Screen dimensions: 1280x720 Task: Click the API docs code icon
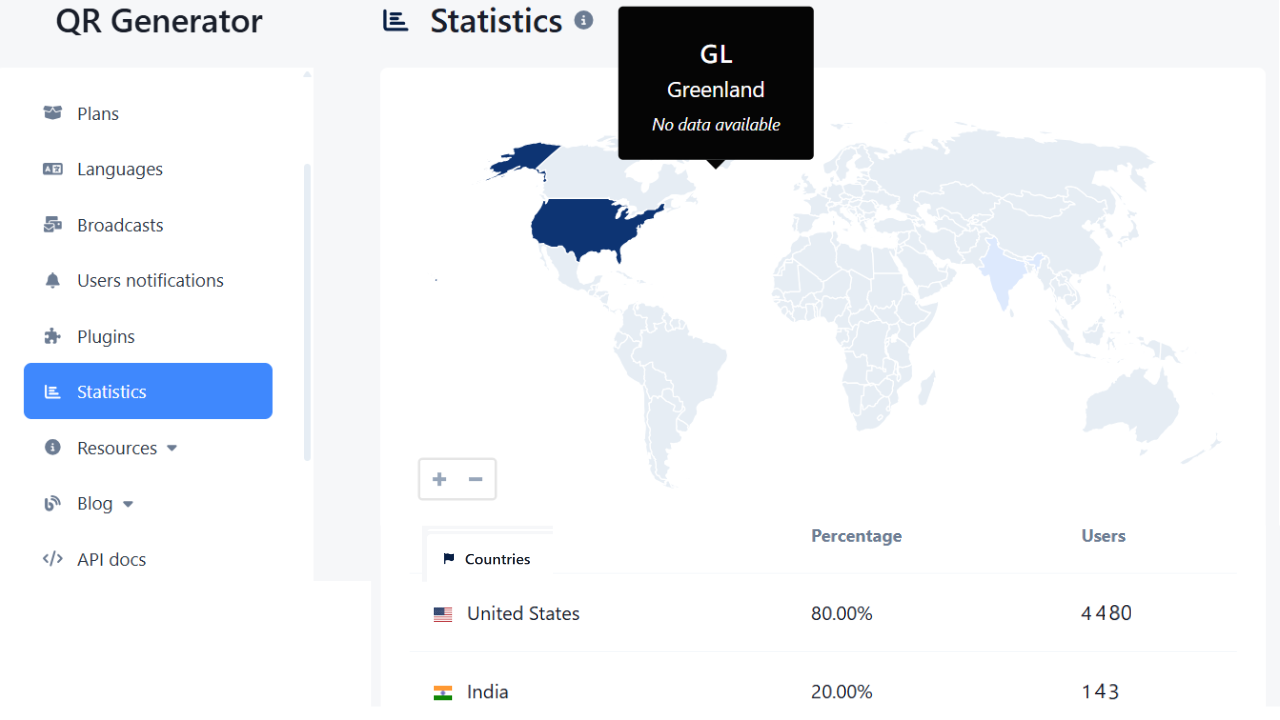coord(52,559)
